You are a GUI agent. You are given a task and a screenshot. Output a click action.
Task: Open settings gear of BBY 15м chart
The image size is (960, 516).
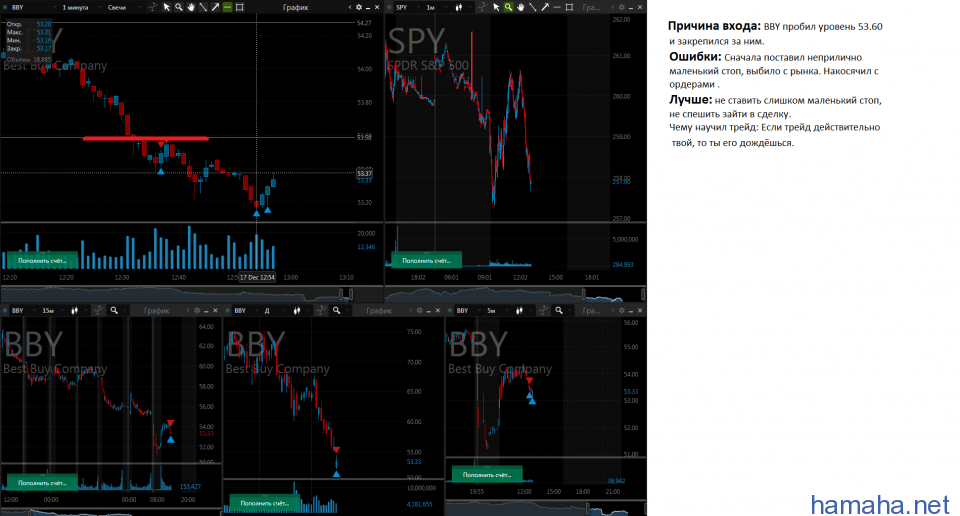point(197,311)
